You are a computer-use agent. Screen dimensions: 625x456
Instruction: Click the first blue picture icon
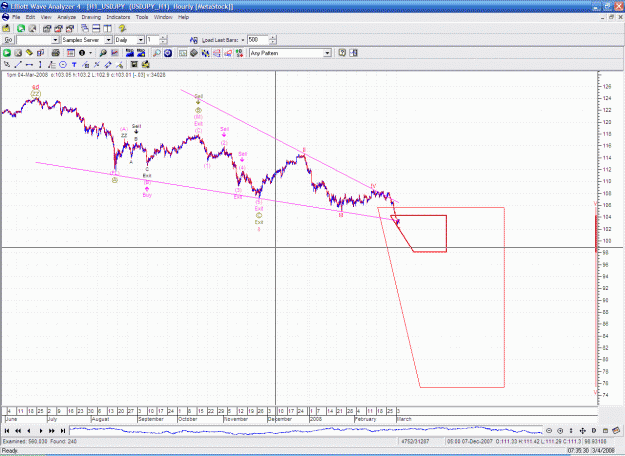pyautogui.click(x=130, y=53)
